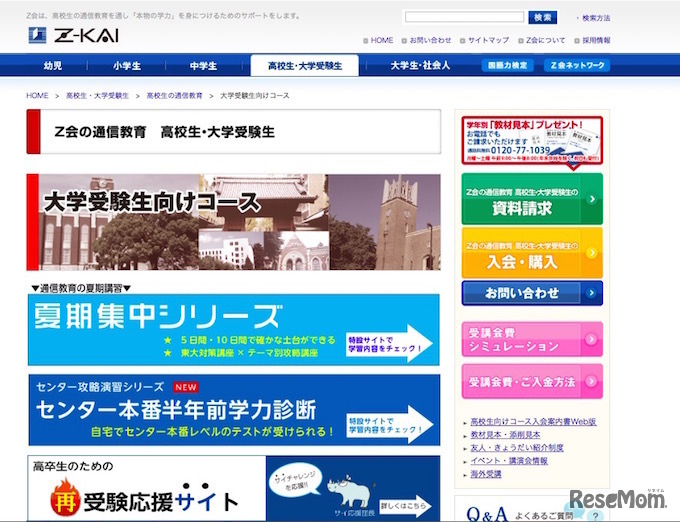Click the orange 入会・購入 button
This screenshot has width=680, height=522.
(532, 253)
